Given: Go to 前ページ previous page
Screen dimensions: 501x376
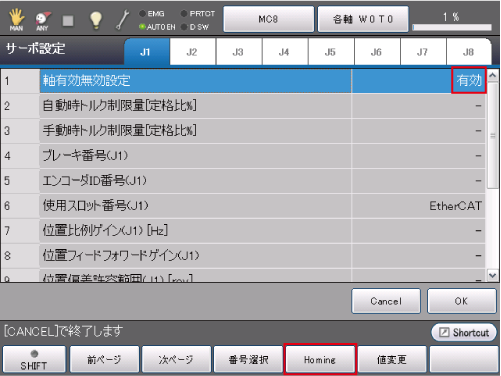Looking at the screenshot, I should click(x=104, y=359).
